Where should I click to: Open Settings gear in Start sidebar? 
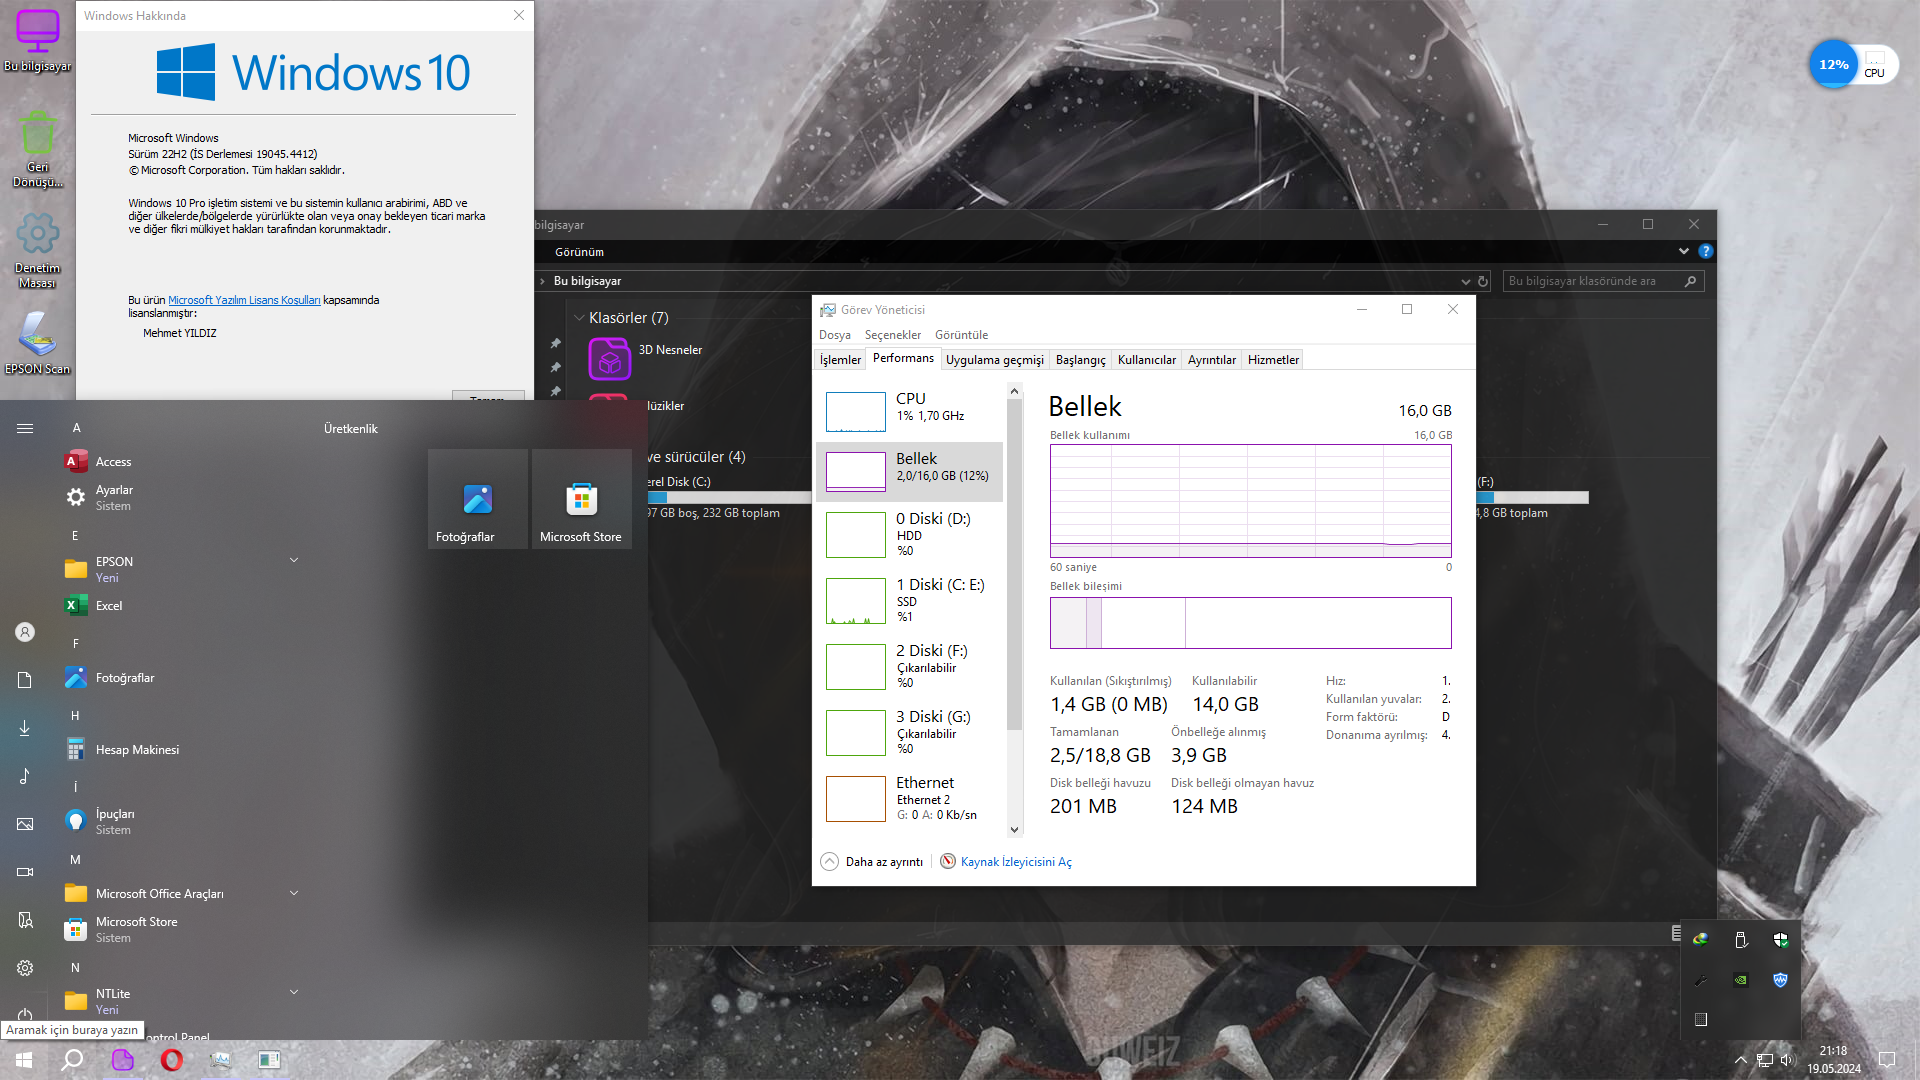tap(25, 968)
